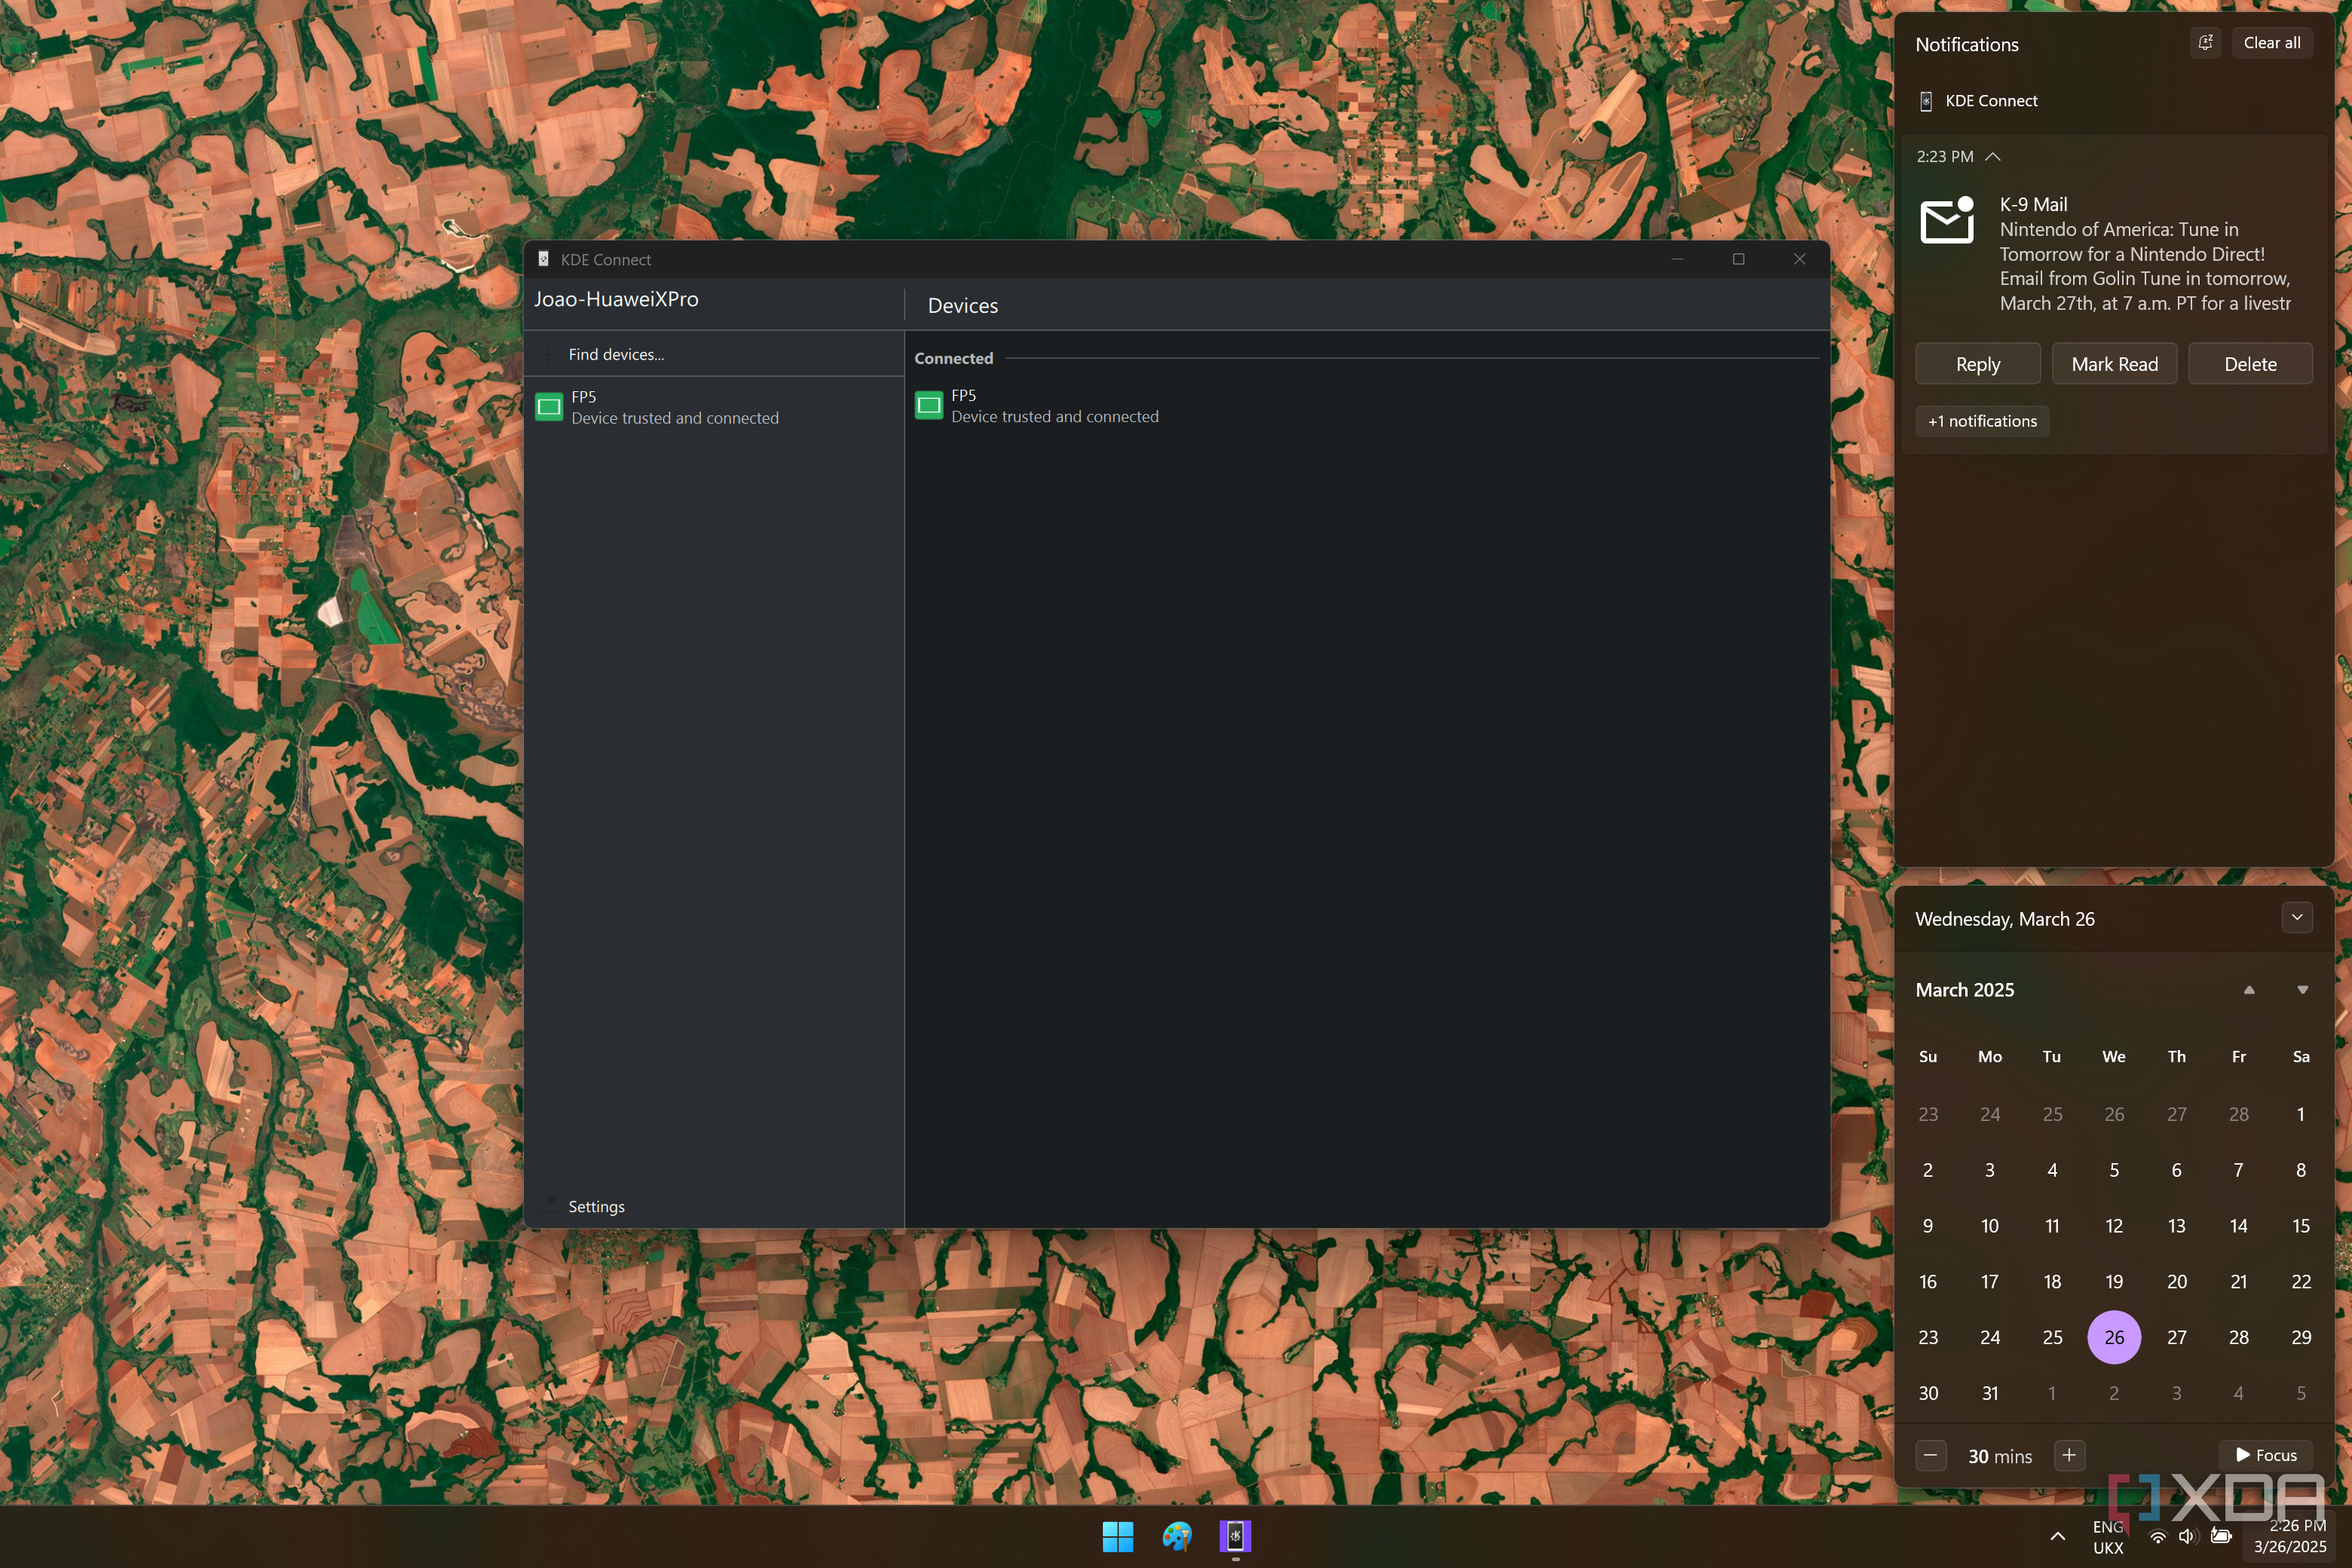Click KDE Connect icon in the notification header
The width and height of the screenshot is (2352, 1568).
click(1926, 101)
